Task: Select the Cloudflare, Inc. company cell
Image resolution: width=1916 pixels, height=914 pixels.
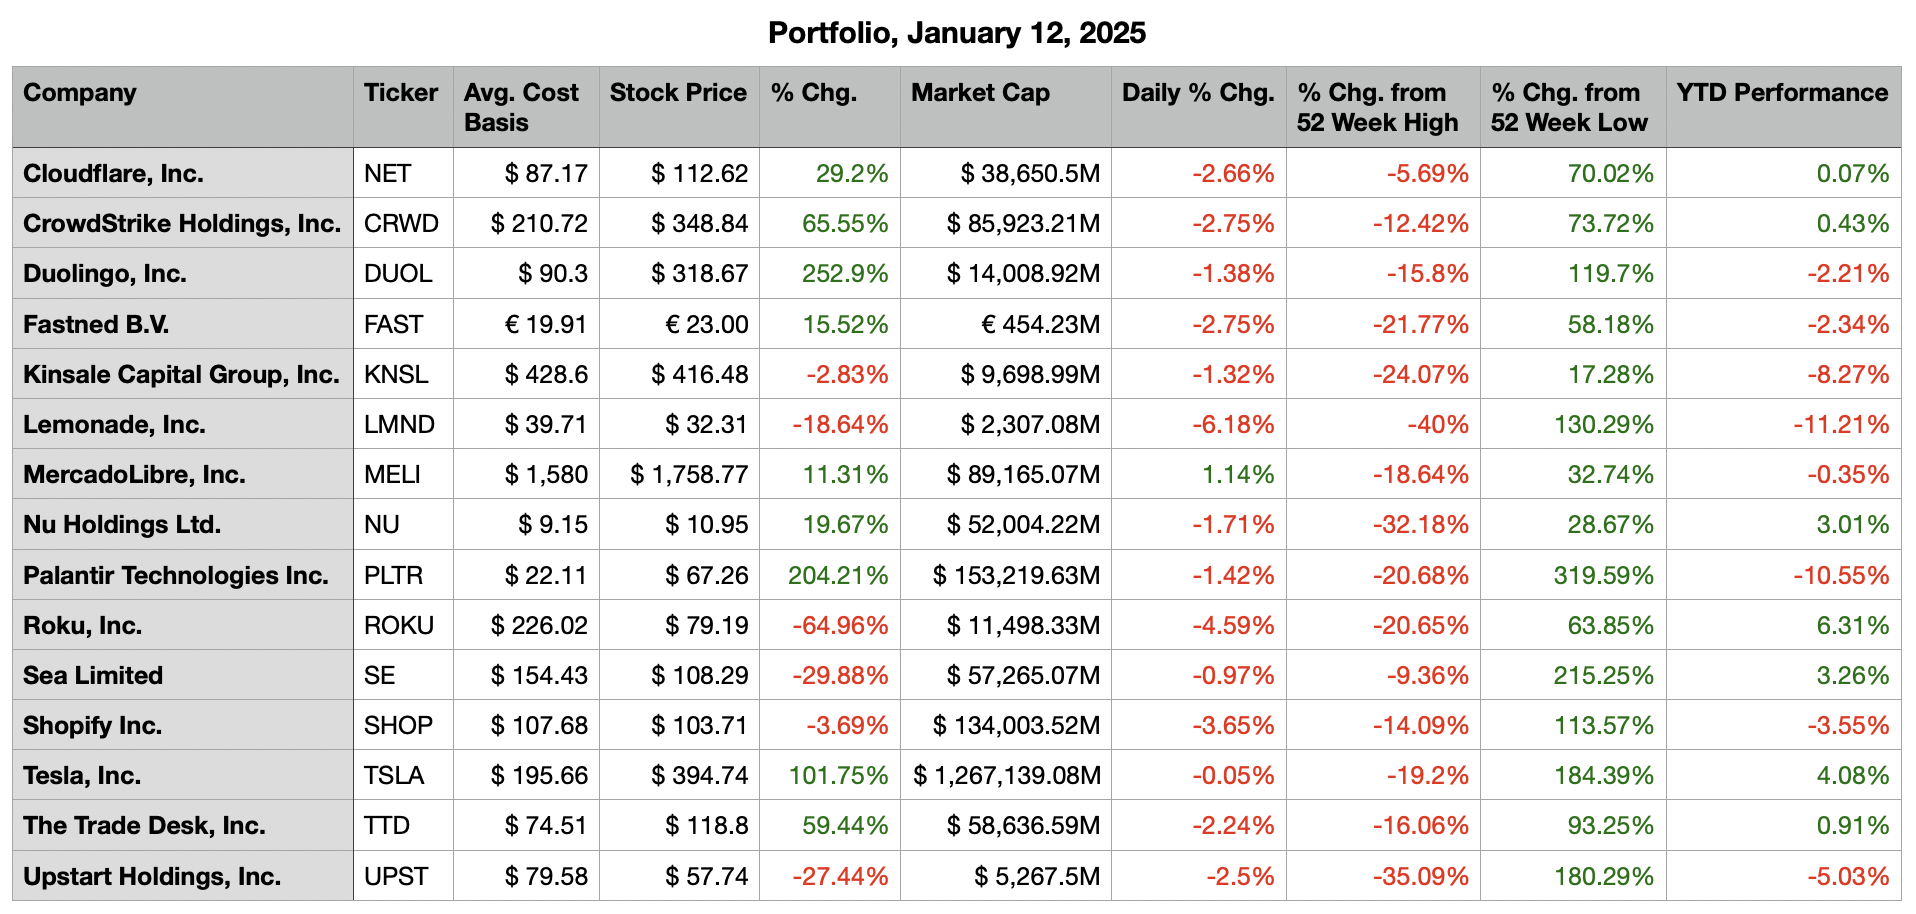Action: pos(113,174)
